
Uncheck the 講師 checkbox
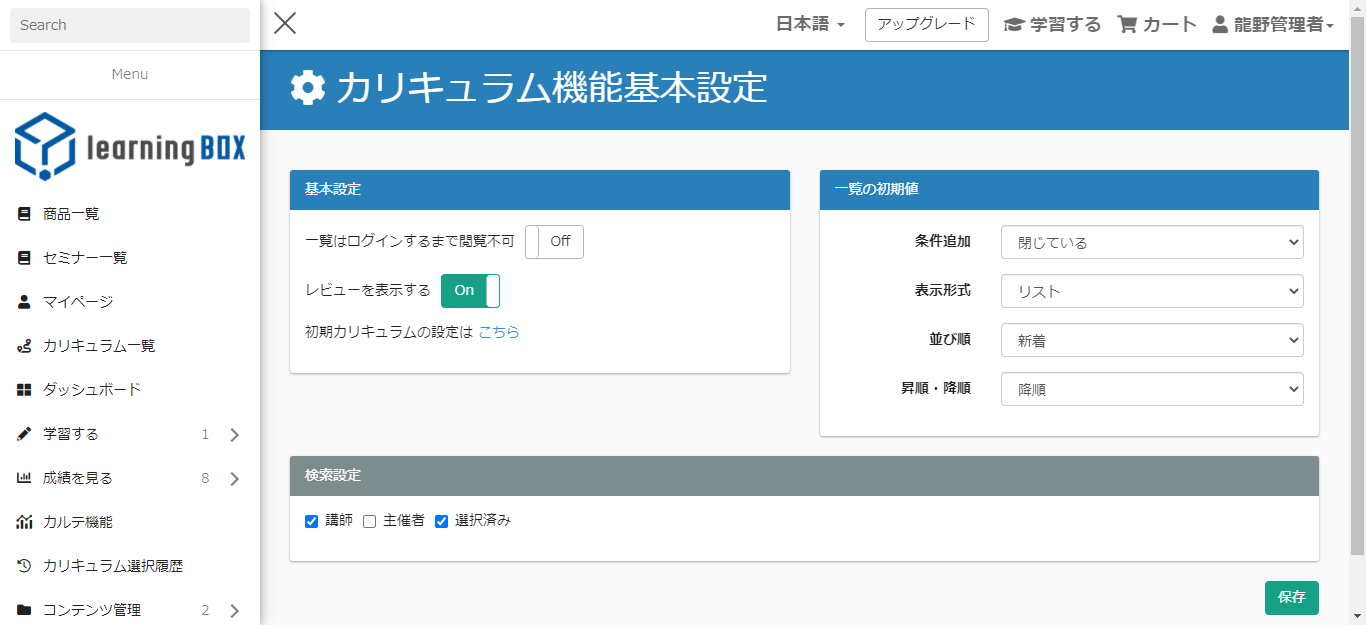pyautogui.click(x=312, y=521)
